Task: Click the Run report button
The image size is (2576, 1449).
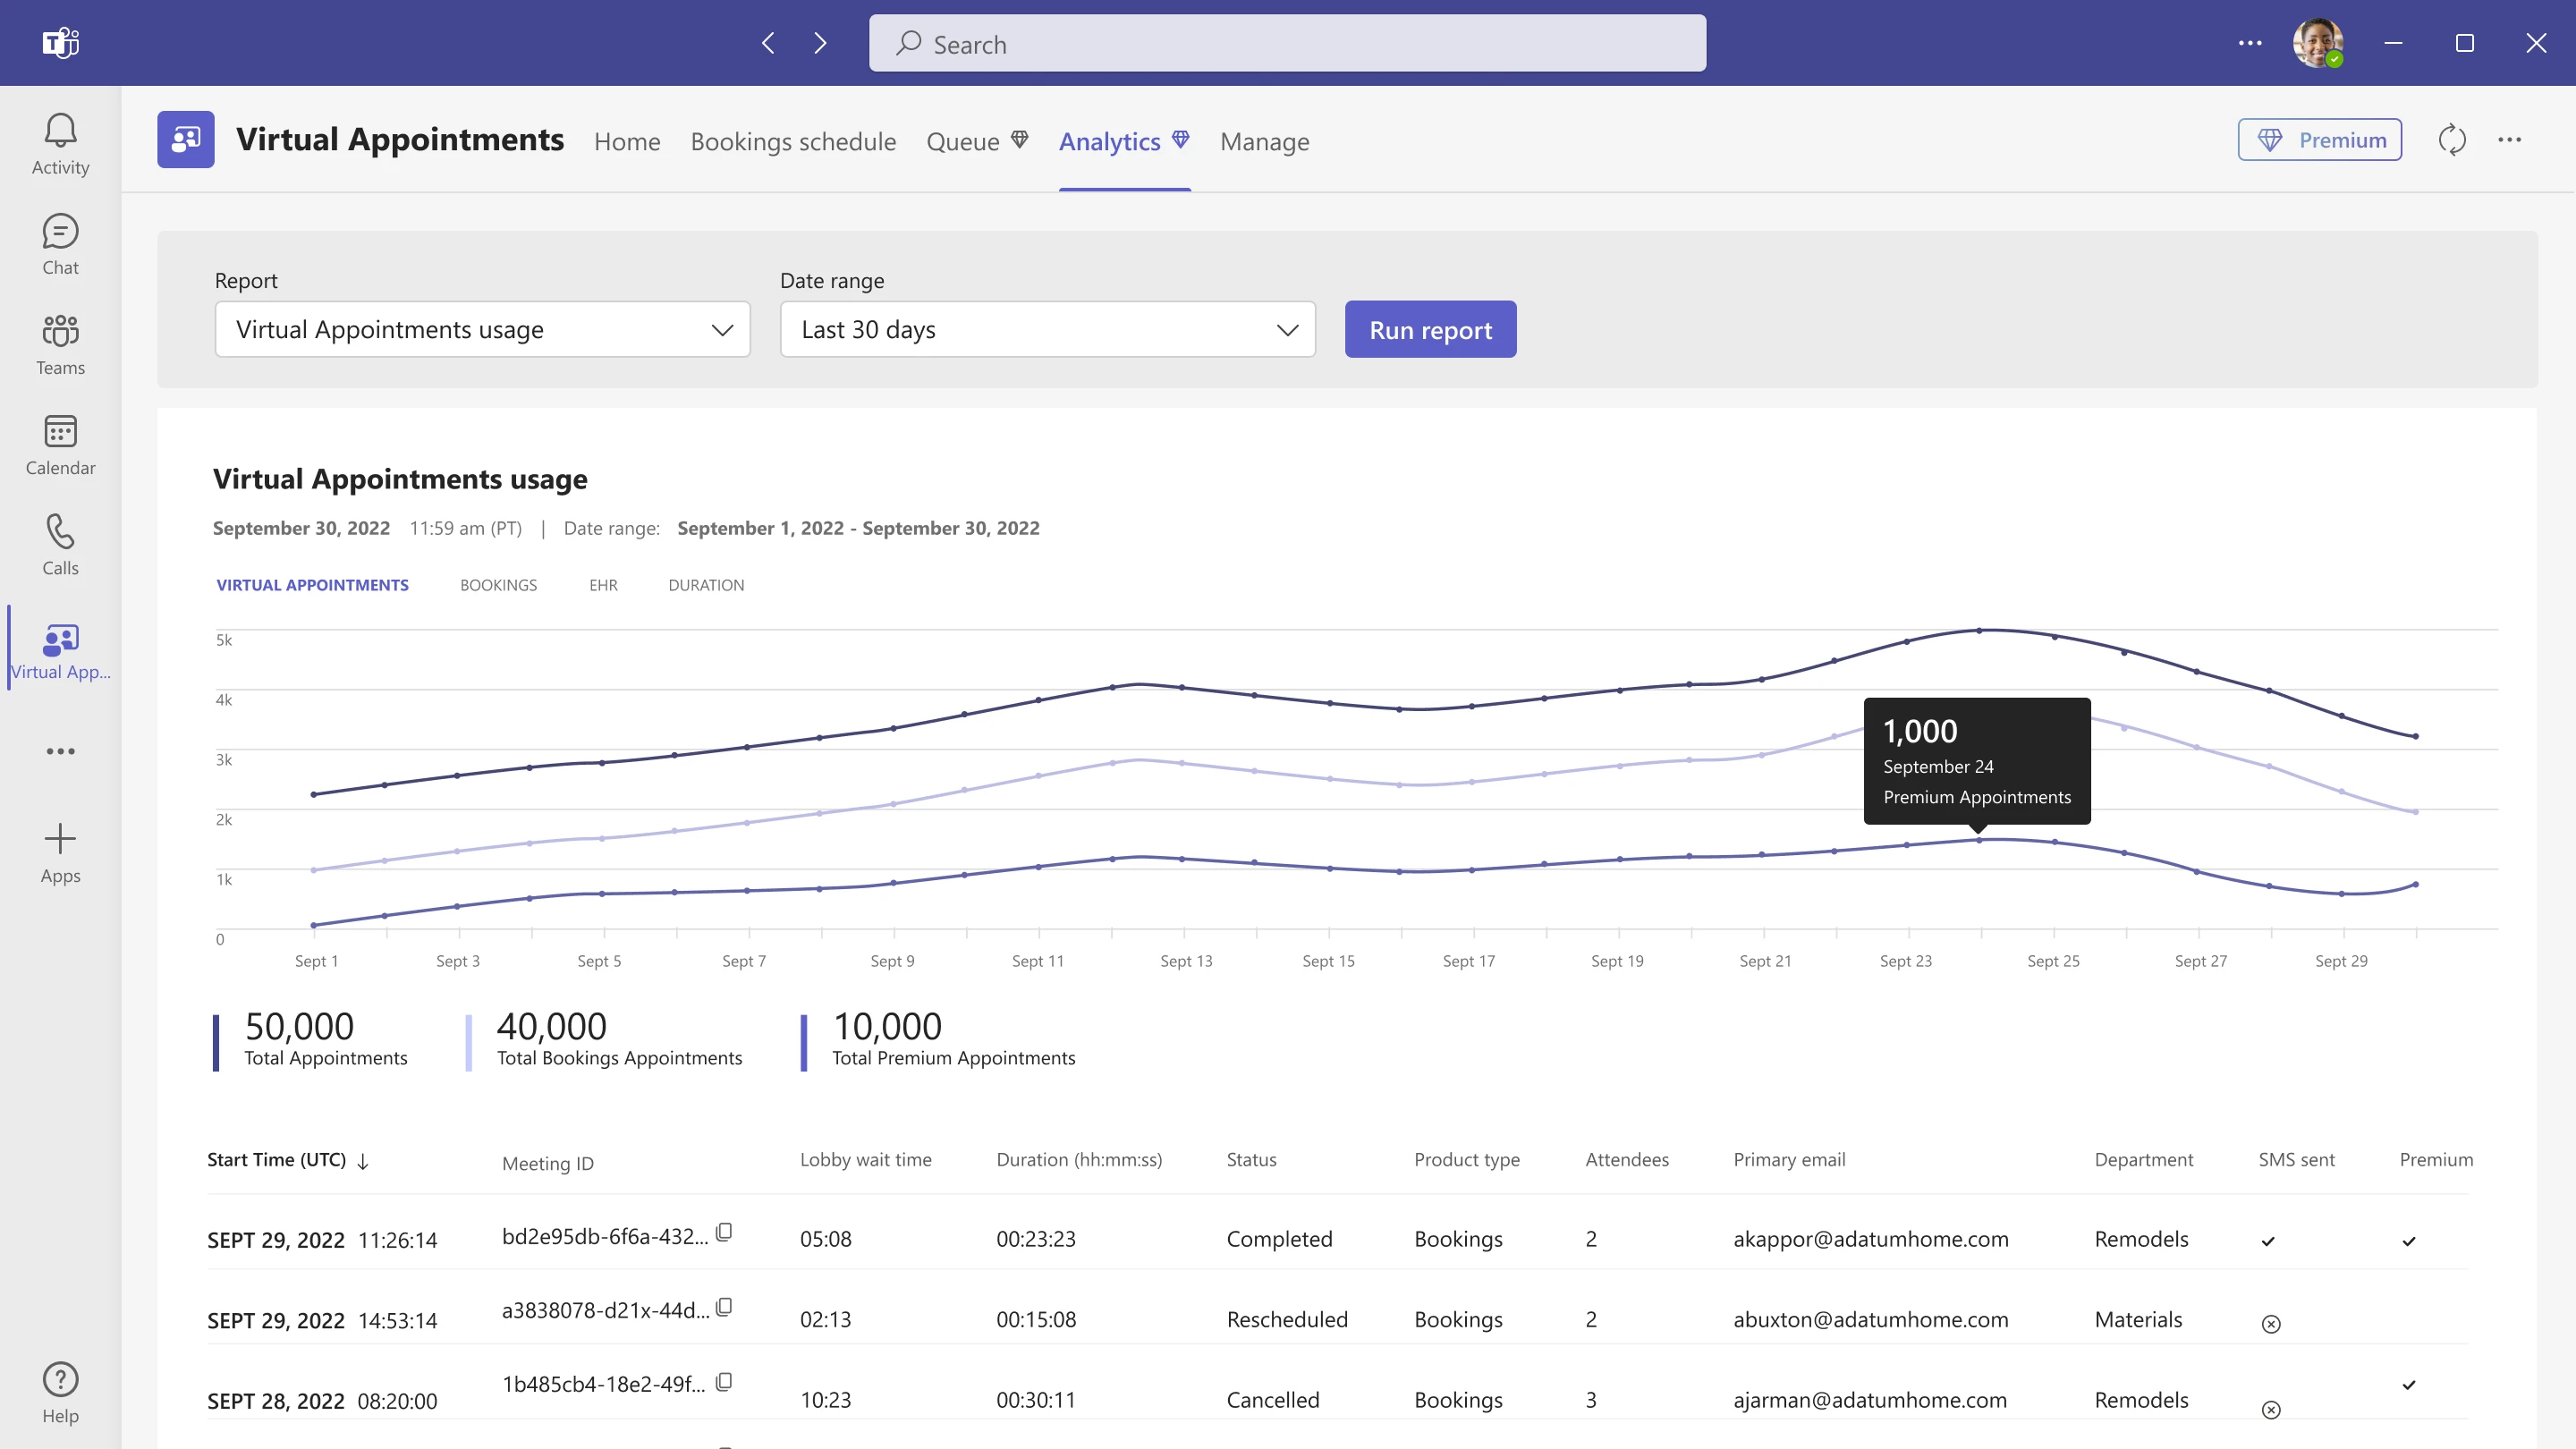Action: pos(1429,329)
